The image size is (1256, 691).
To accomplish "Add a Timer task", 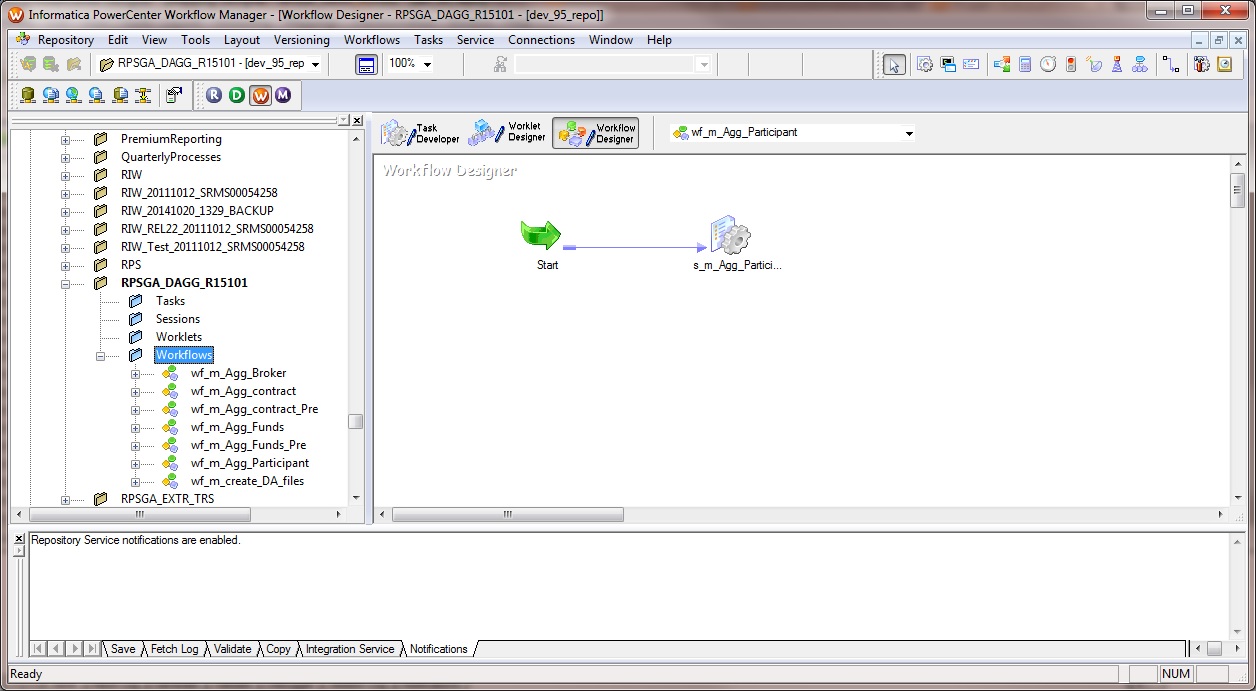I will point(1049,64).
